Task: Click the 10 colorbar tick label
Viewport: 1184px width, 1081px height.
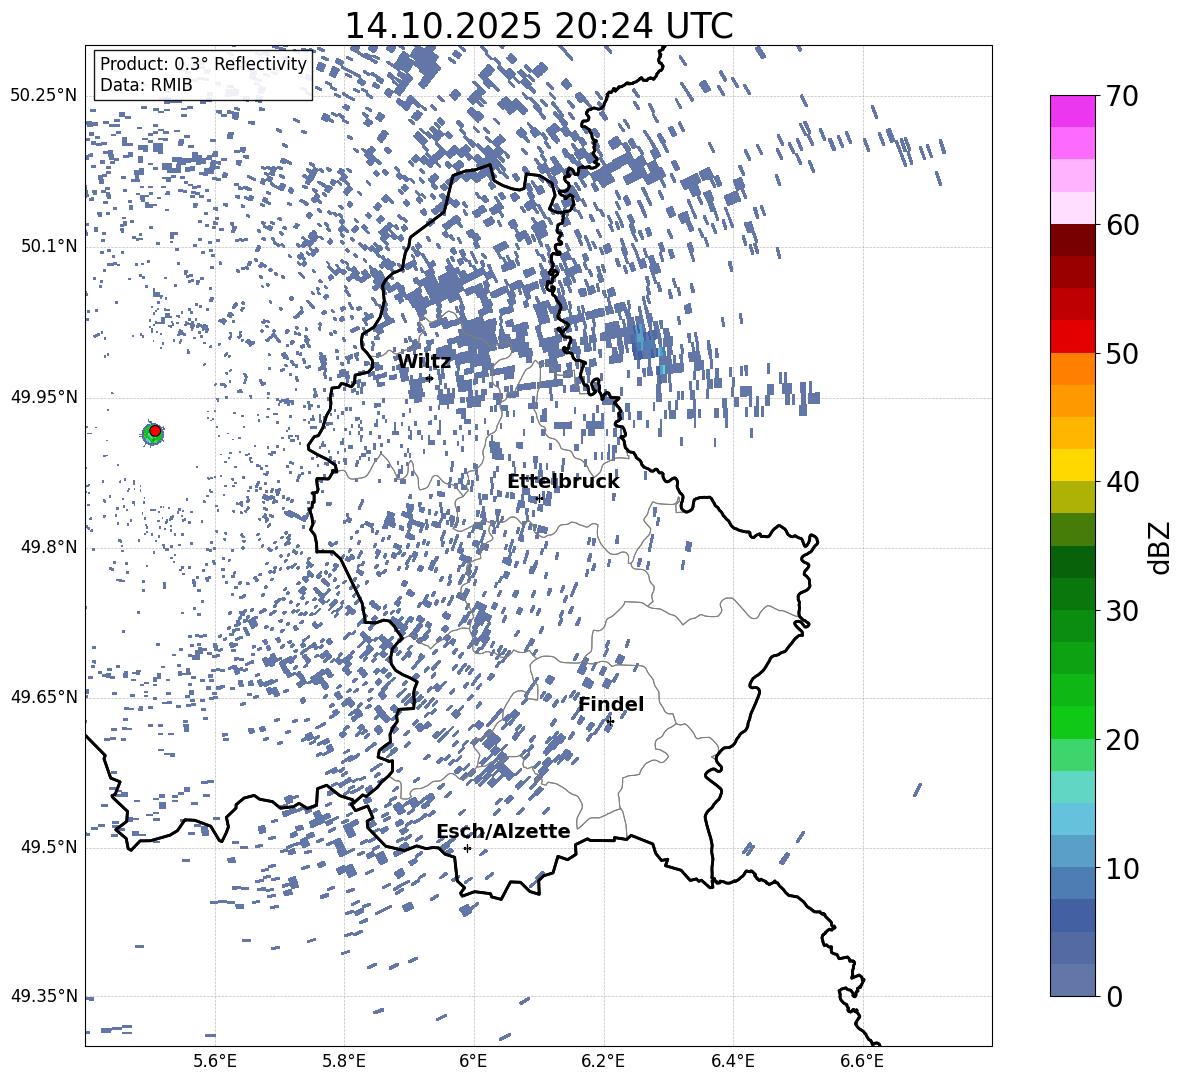Action: pos(1122,868)
